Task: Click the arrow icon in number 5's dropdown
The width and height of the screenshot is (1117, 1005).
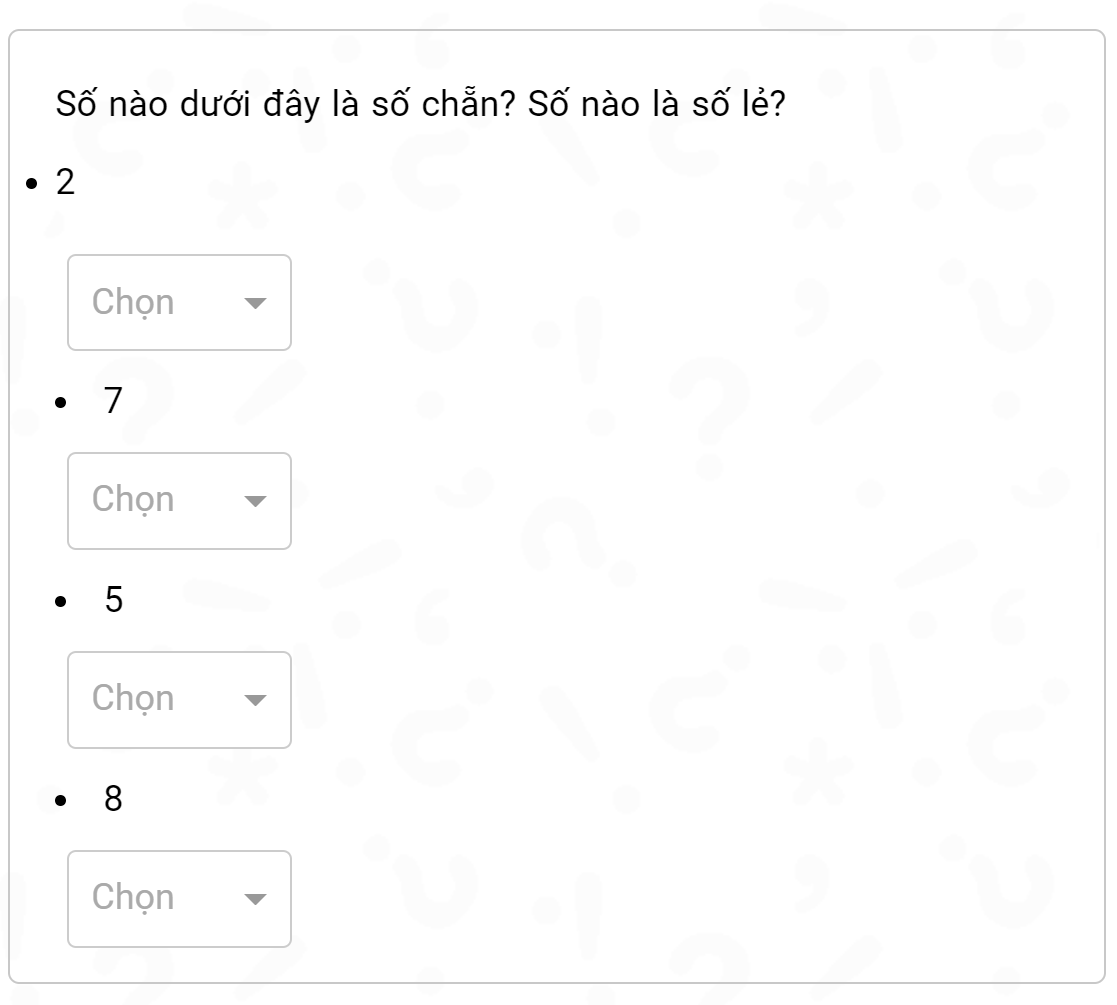Action: pos(256,700)
